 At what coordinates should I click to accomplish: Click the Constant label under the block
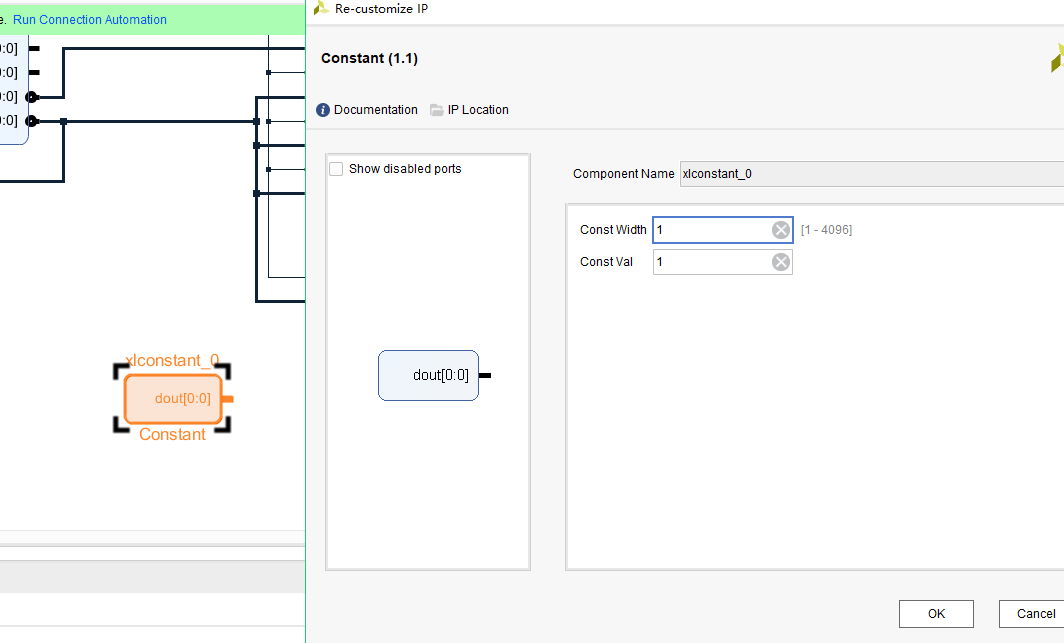pos(172,435)
